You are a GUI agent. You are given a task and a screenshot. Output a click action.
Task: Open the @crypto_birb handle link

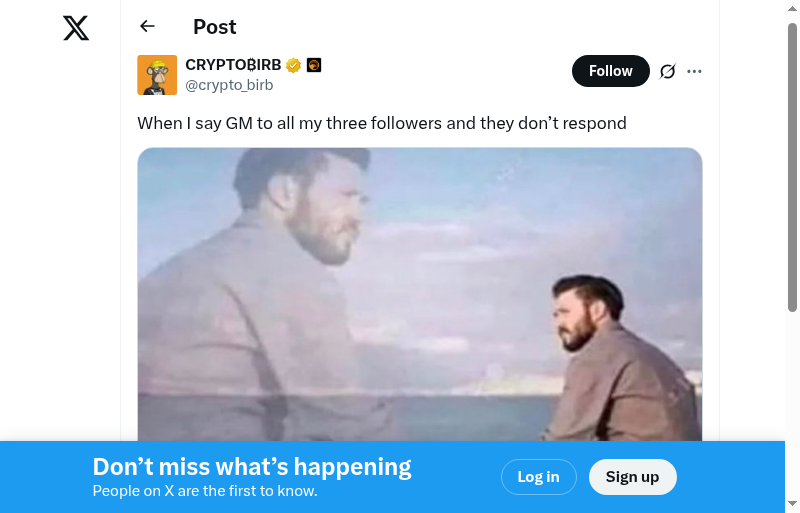pos(229,85)
